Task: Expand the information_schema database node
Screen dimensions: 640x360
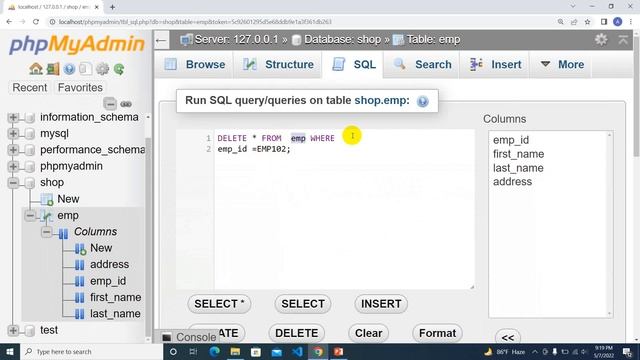Action: click(x=13, y=117)
